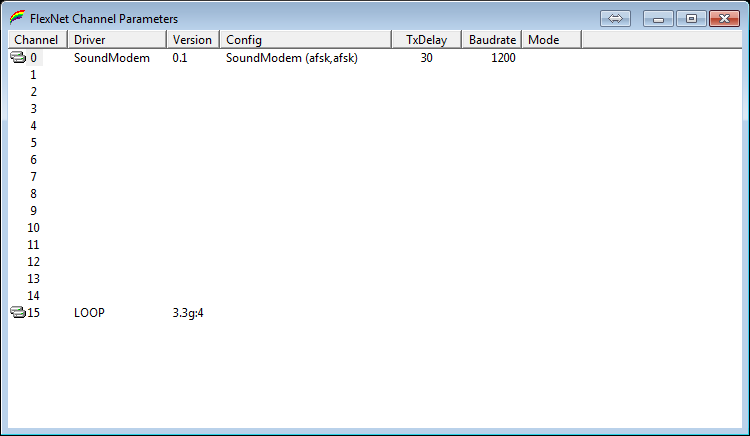Click the Baudrate value 1200

tap(503, 58)
